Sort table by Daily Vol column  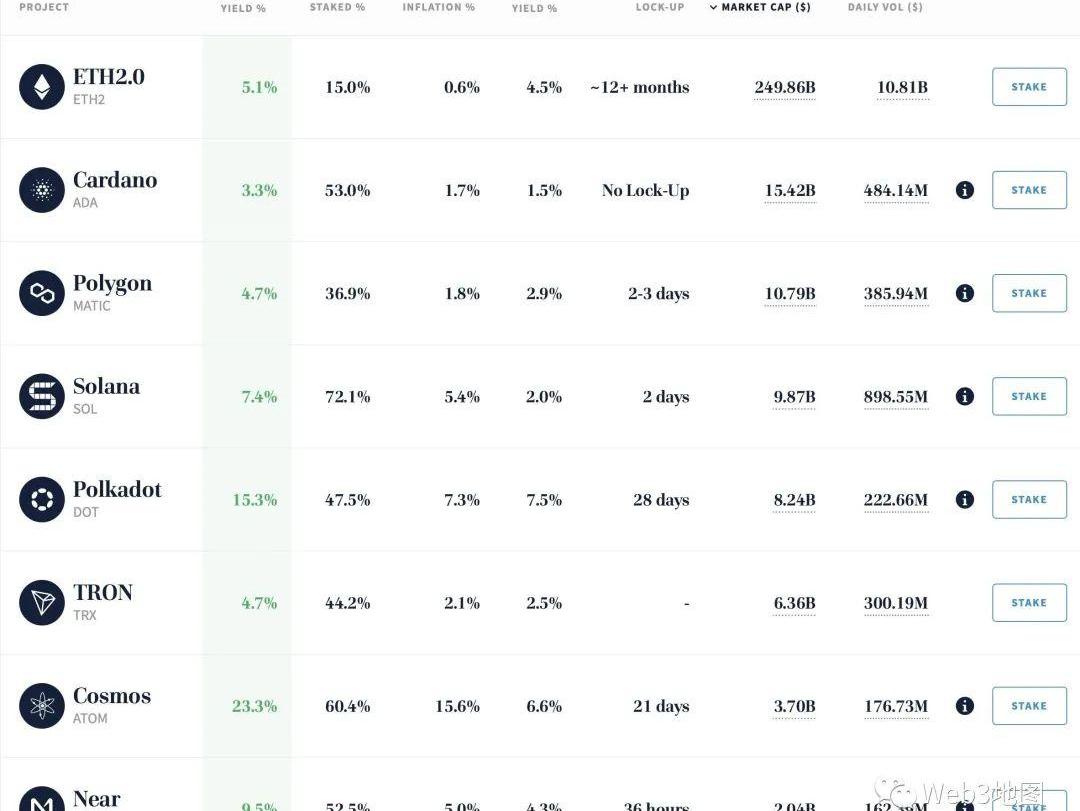click(885, 8)
